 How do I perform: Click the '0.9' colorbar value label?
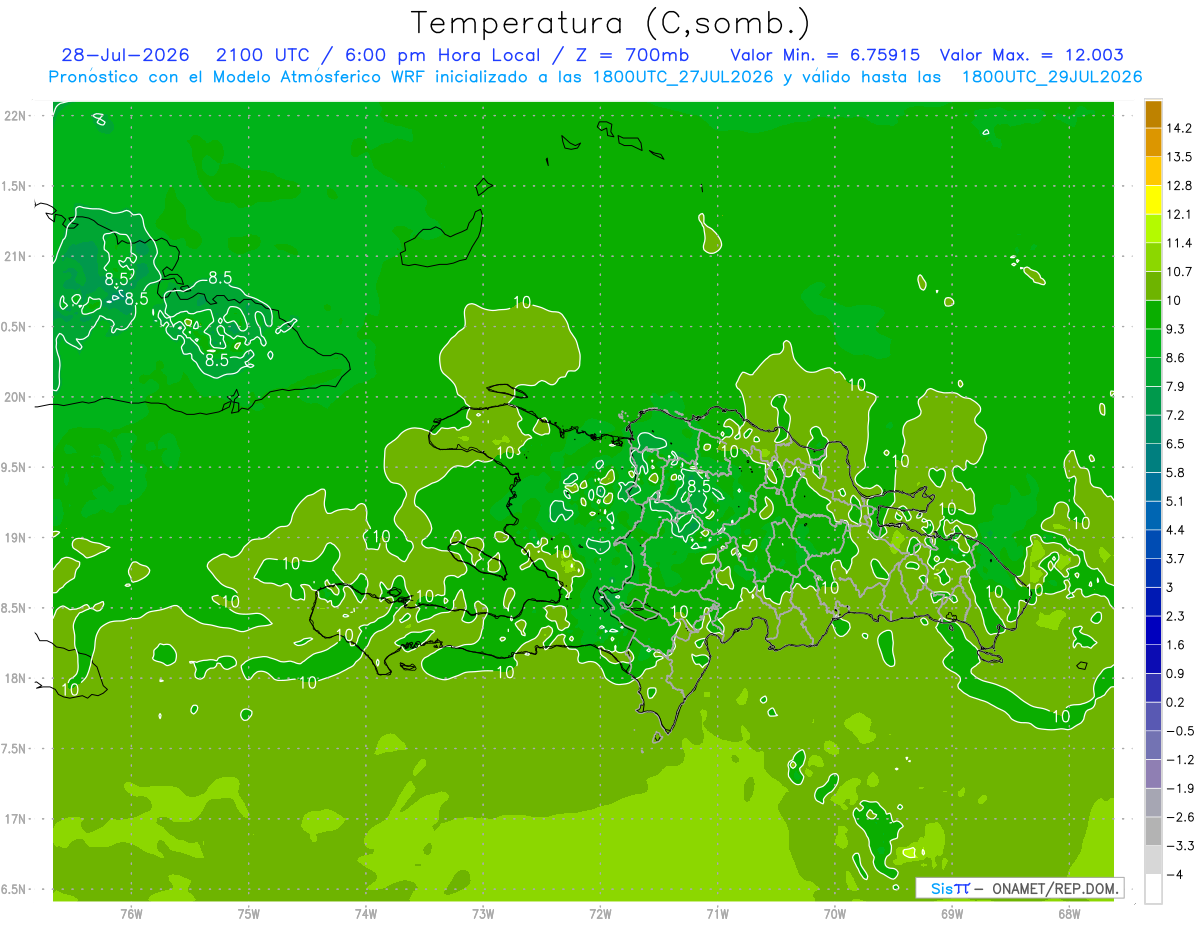[1176, 674]
